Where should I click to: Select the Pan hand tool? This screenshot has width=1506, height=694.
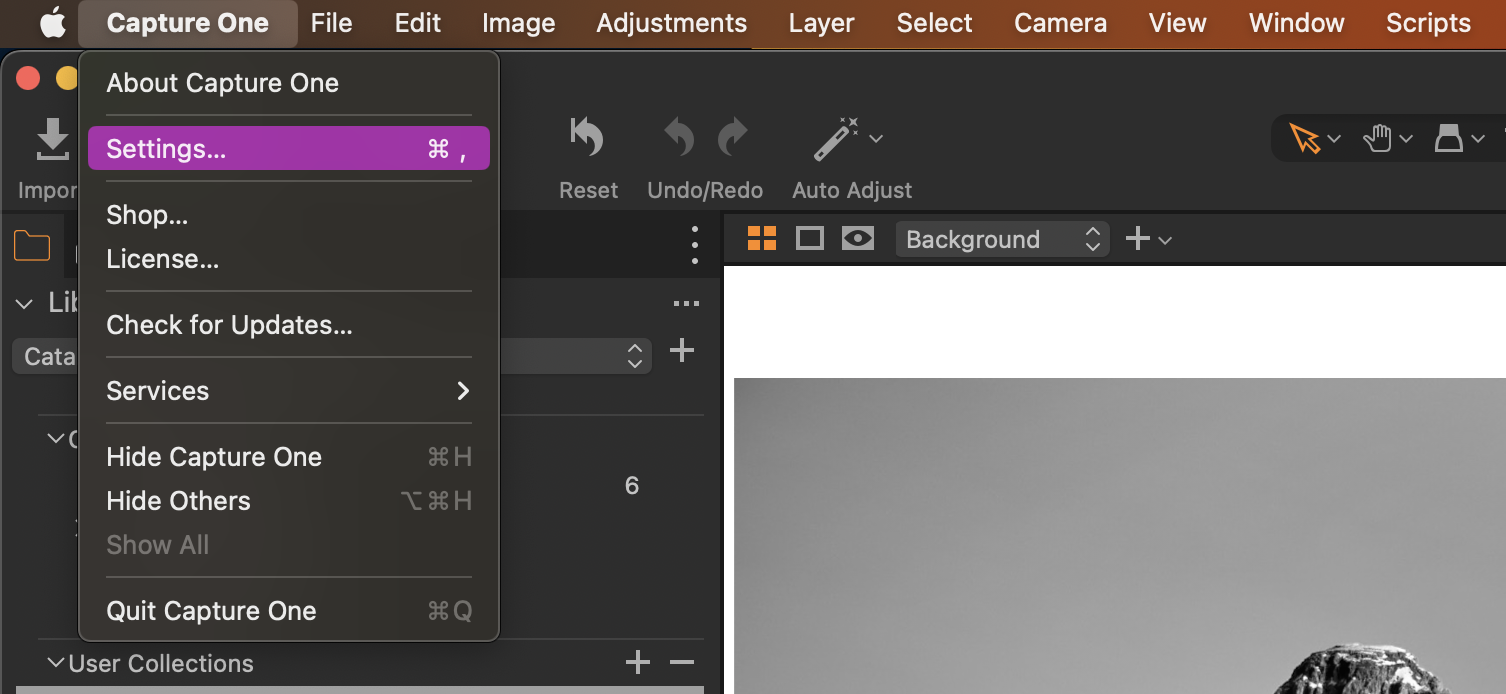pos(1378,139)
